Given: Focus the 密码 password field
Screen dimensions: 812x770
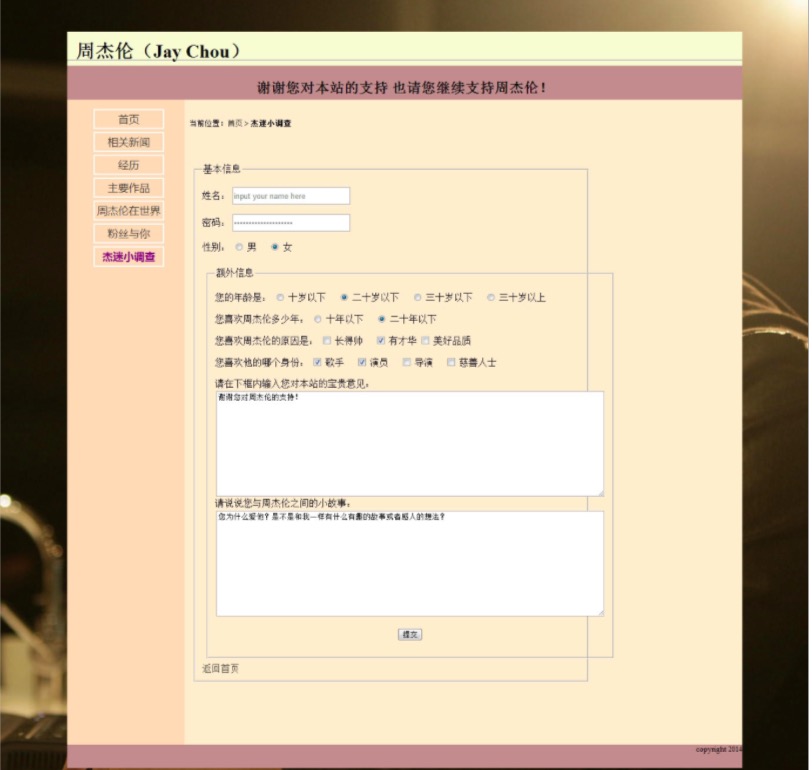Looking at the screenshot, I should point(291,223).
